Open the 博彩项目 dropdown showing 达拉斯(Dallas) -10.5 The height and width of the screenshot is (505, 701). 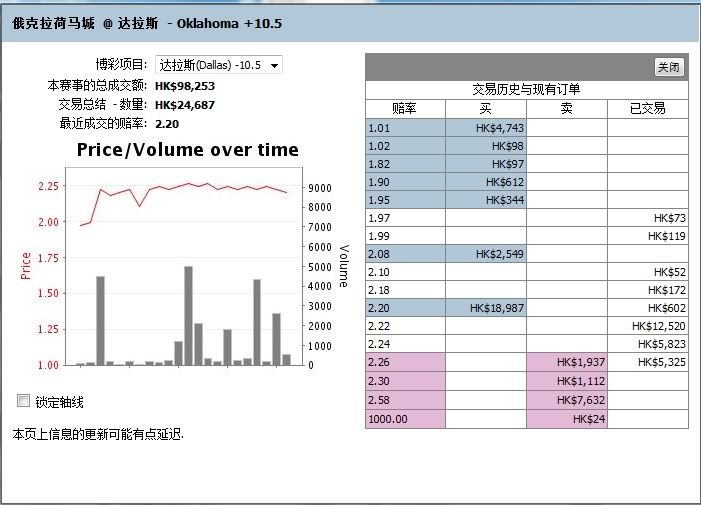tap(219, 65)
